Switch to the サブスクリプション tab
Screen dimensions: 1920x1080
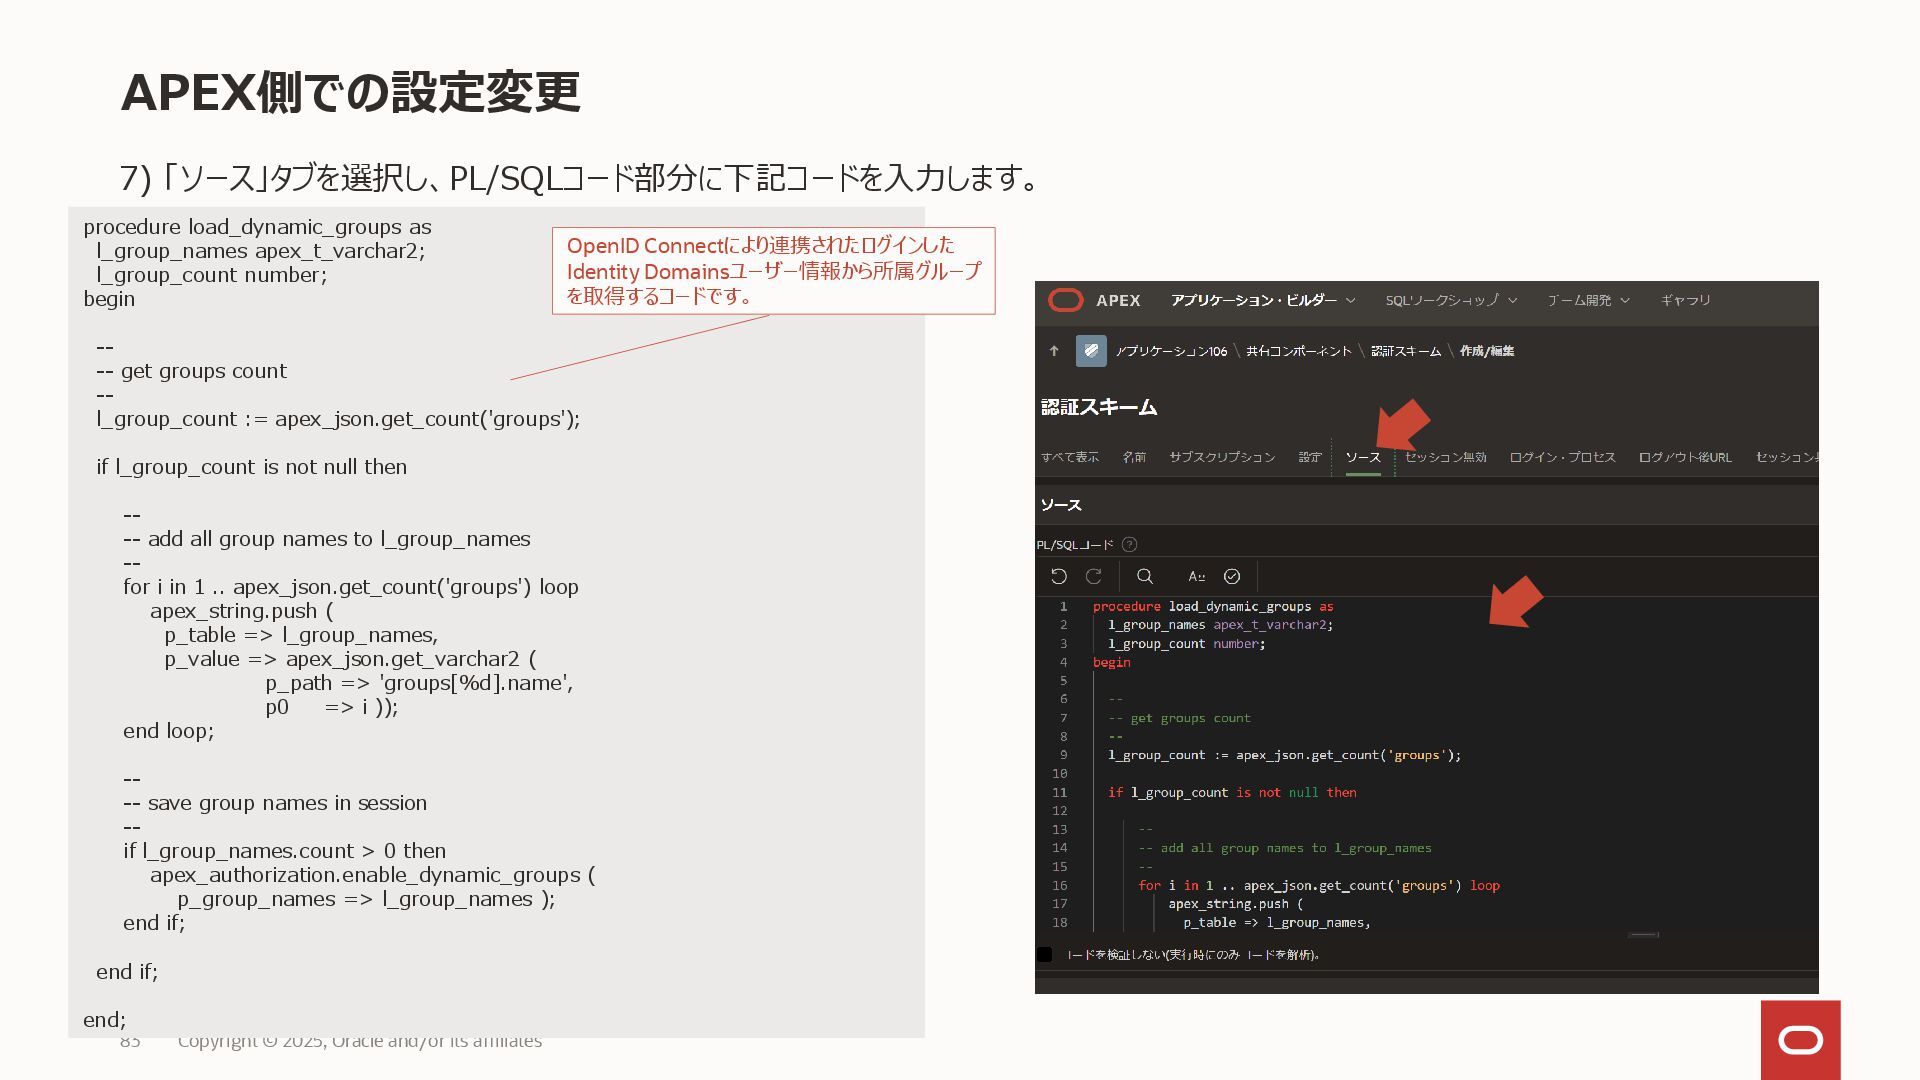click(x=1222, y=457)
